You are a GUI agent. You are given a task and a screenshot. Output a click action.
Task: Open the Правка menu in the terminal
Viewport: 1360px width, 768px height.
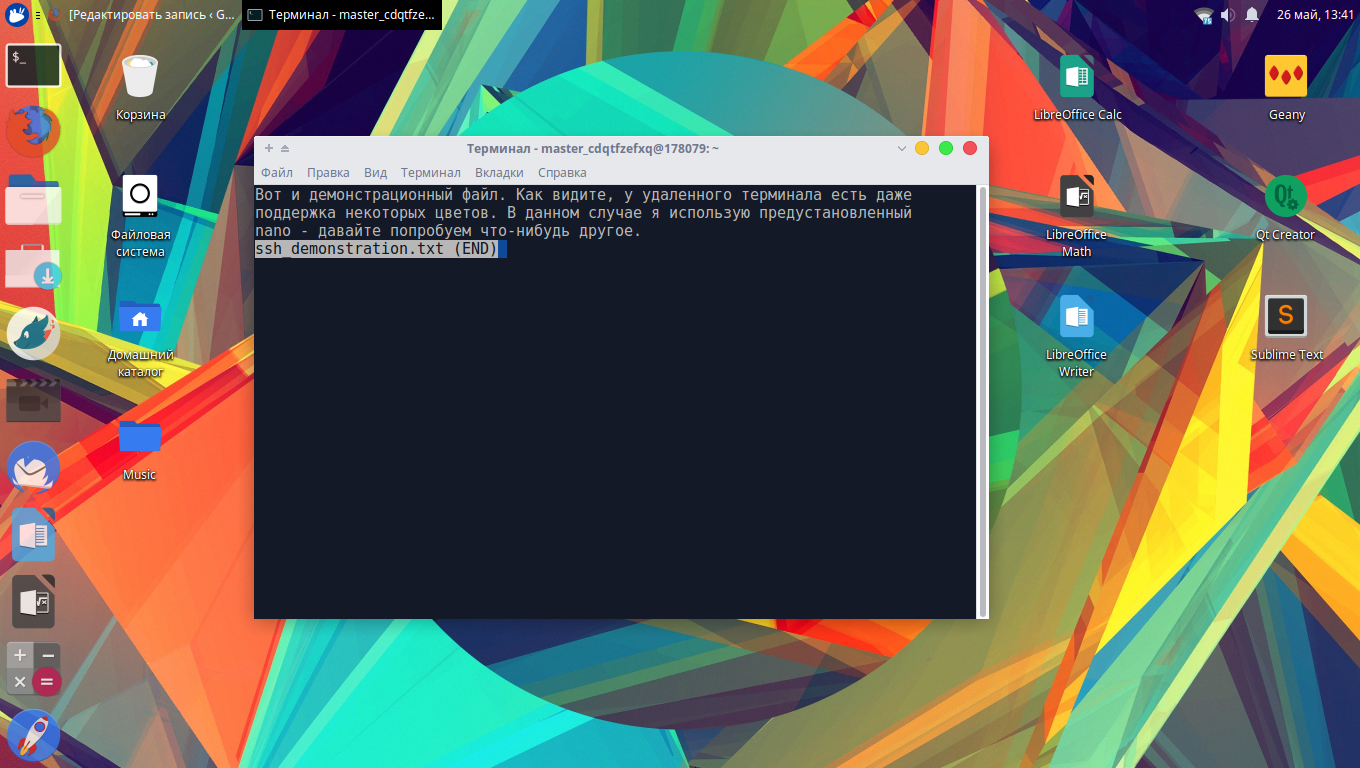tap(328, 173)
